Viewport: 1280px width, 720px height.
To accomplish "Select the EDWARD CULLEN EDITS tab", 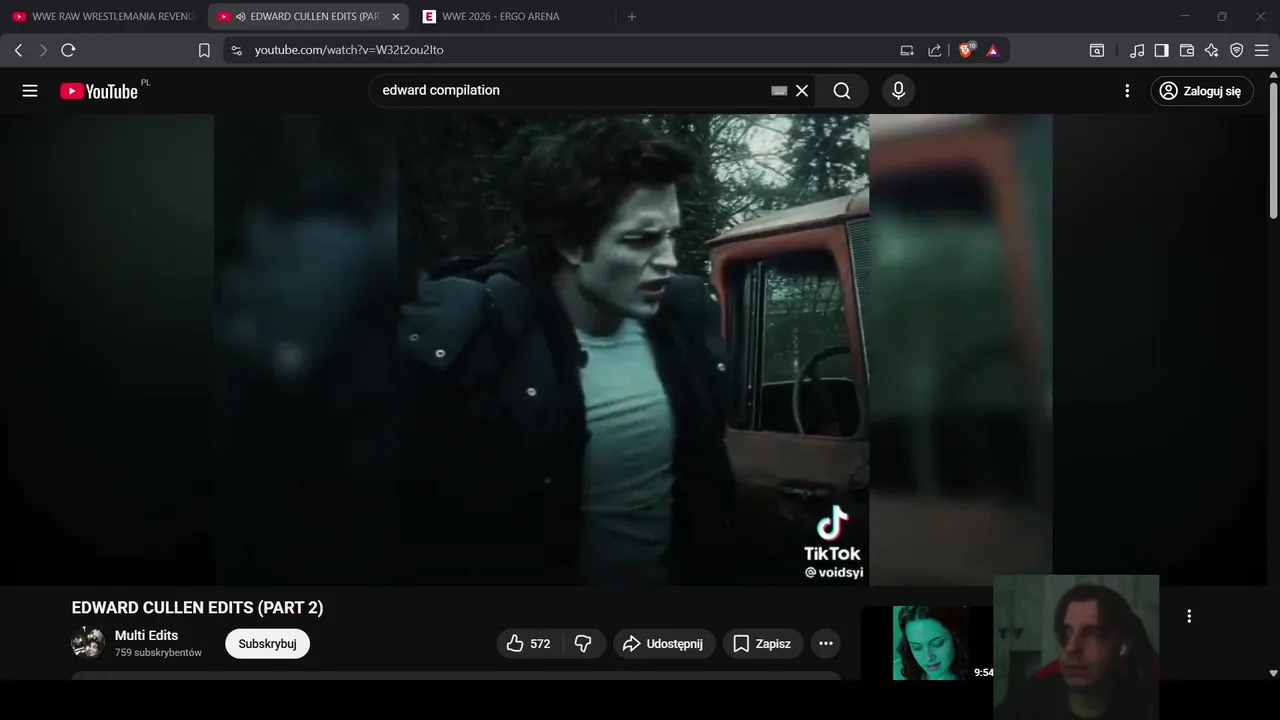I will (x=308, y=17).
